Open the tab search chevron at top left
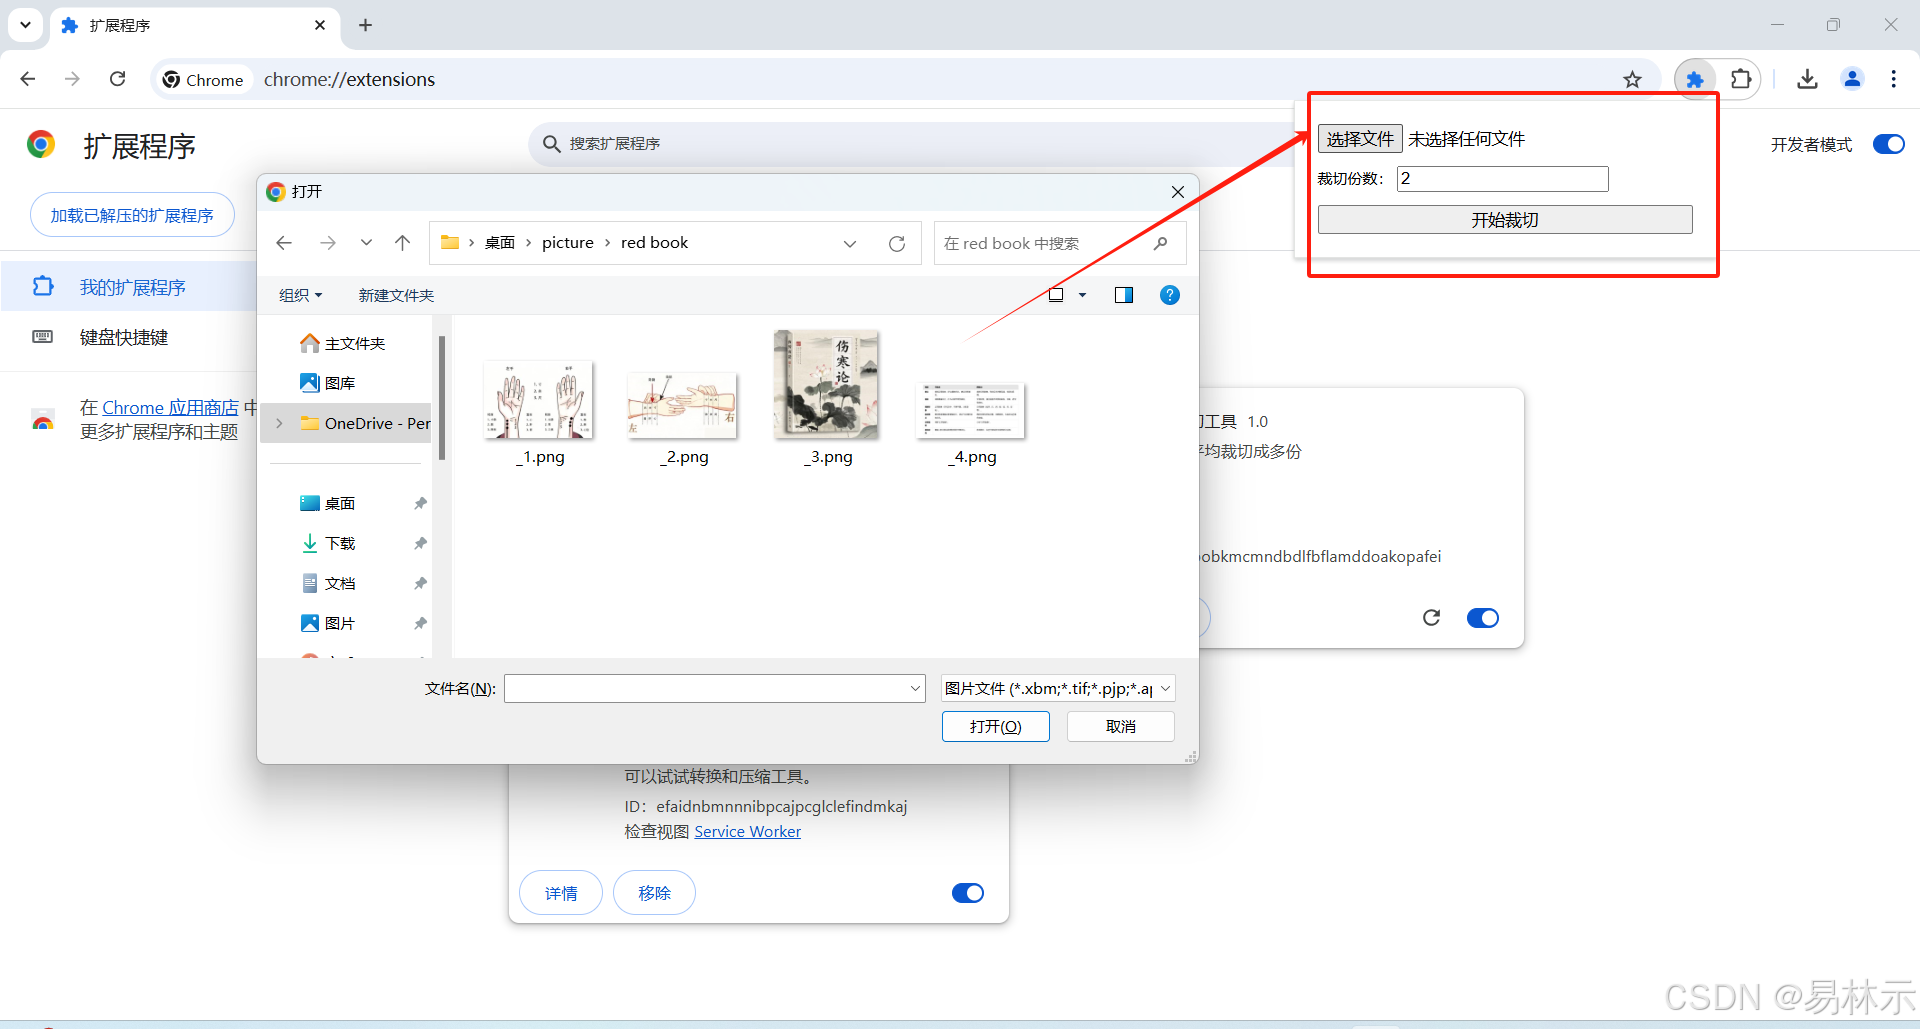Image resolution: width=1920 pixels, height=1029 pixels. 25,25
